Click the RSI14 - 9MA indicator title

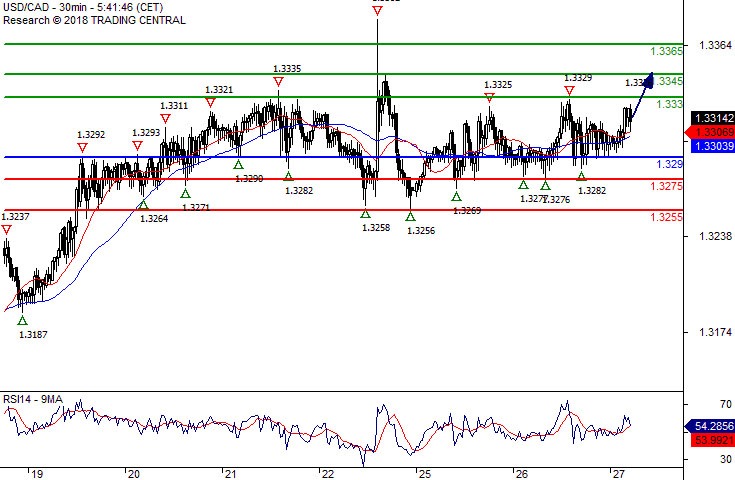33,399
